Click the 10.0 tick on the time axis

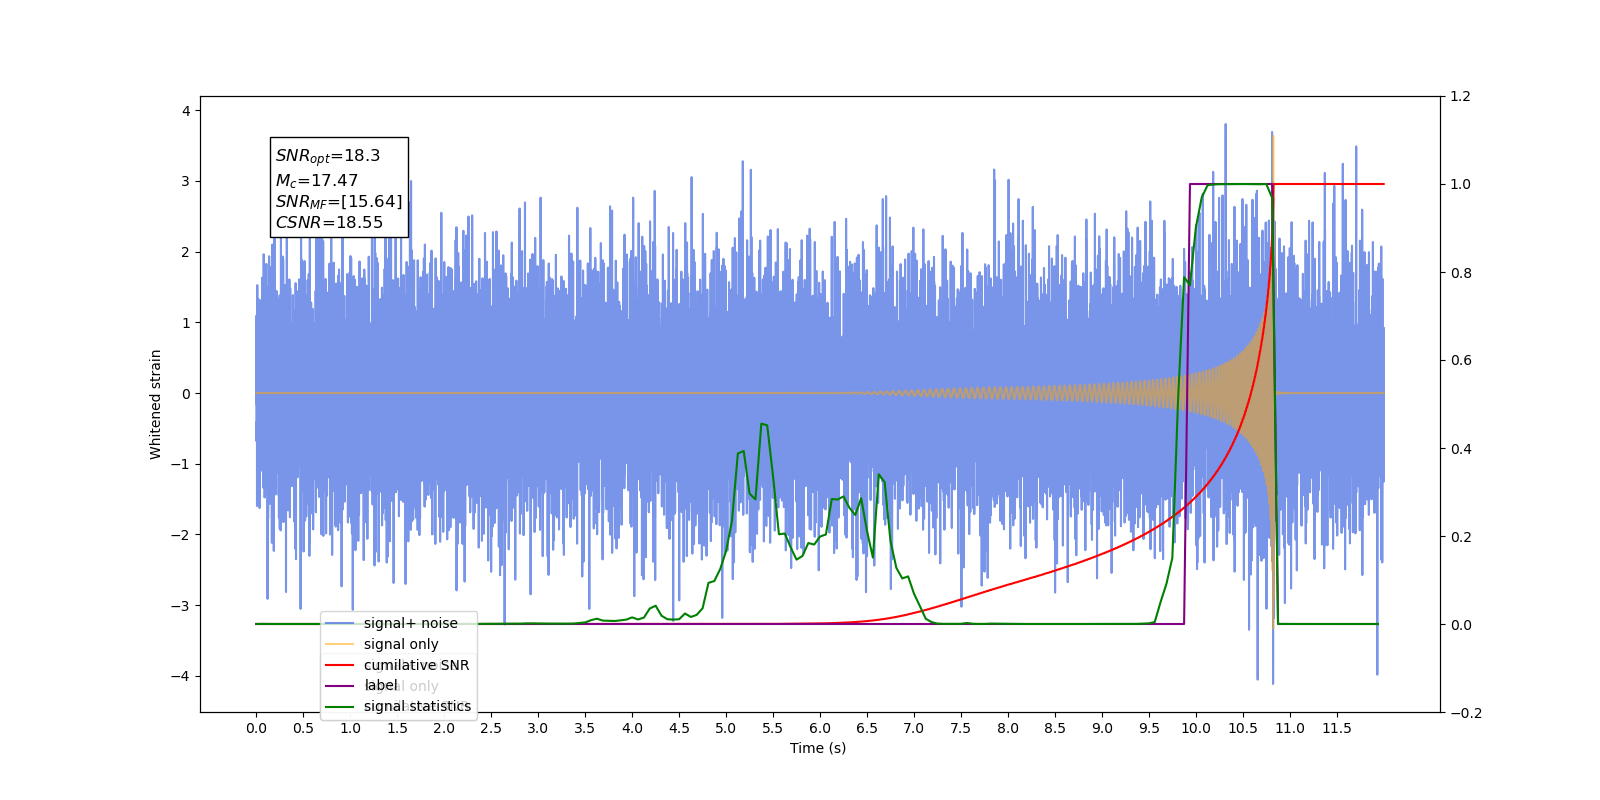coord(1196,728)
